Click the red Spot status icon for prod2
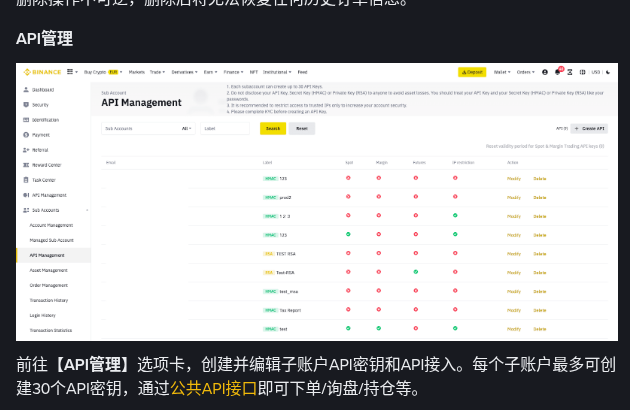Screen dimensions: 630x410 tap(348, 197)
